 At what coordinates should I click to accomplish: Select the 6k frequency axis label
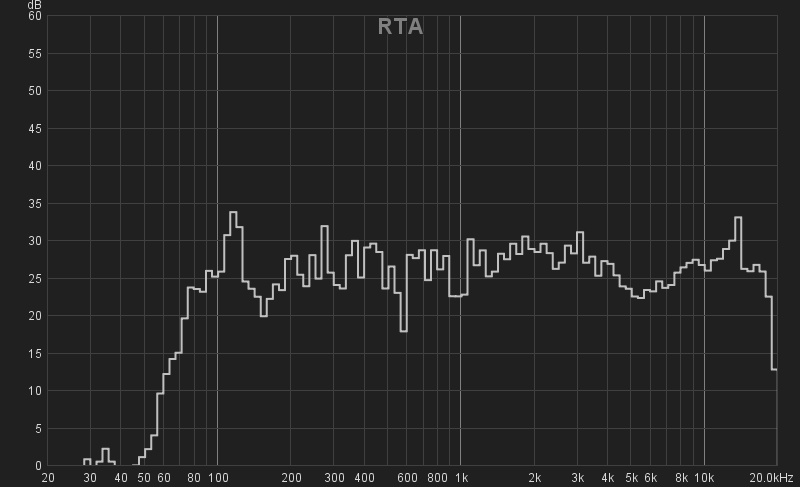coord(651,478)
